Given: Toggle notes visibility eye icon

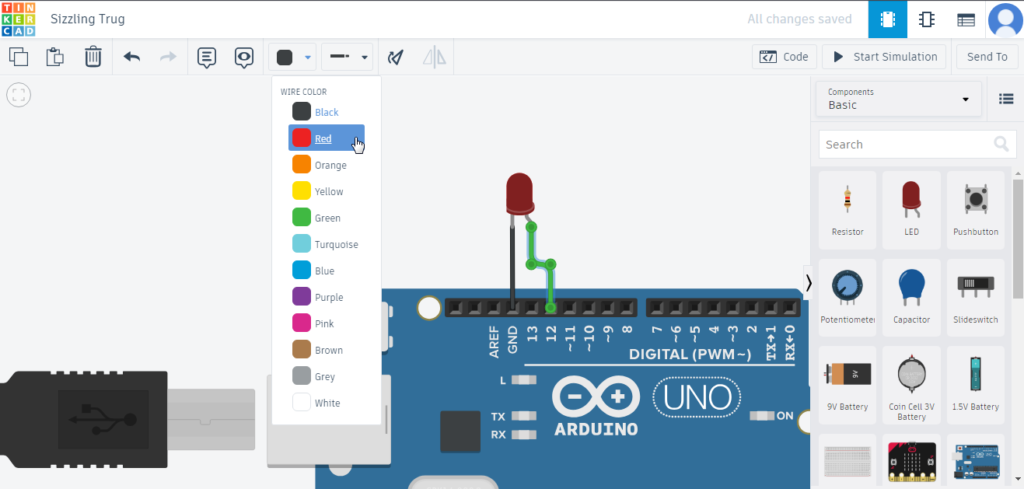Looking at the screenshot, I should (244, 57).
